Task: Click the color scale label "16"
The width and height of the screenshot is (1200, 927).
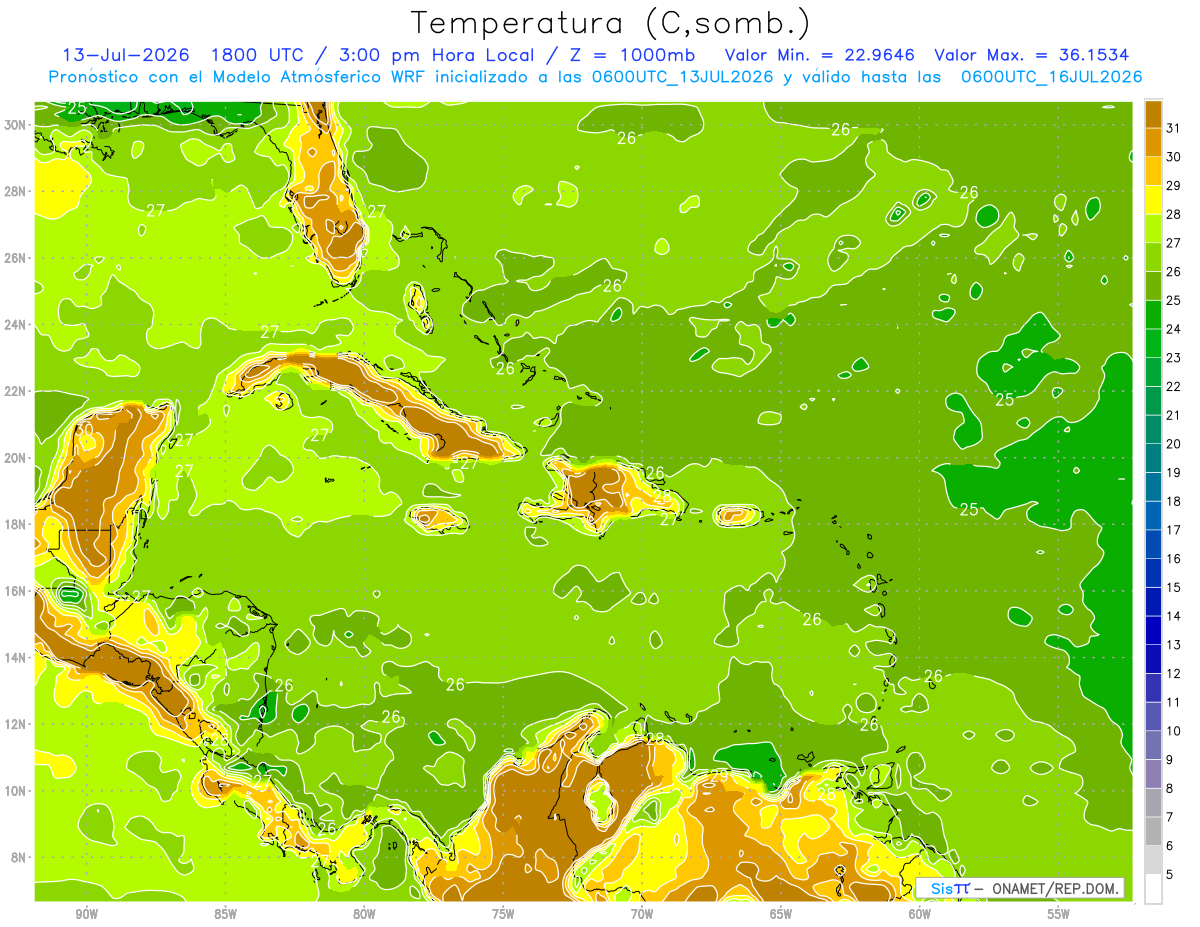Action: (1174, 559)
